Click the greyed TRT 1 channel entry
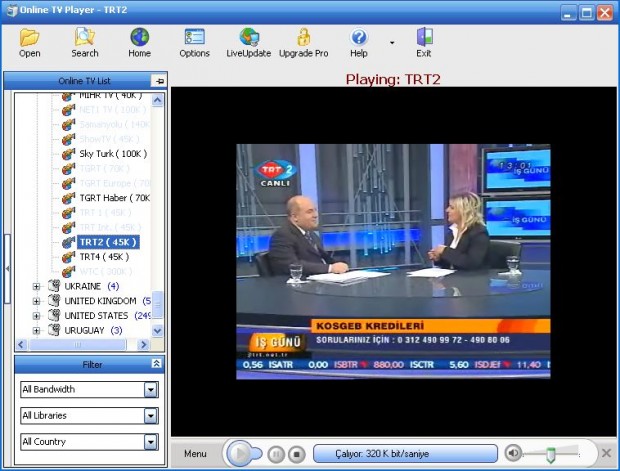Viewport: 620px width, 471px height. [105, 213]
